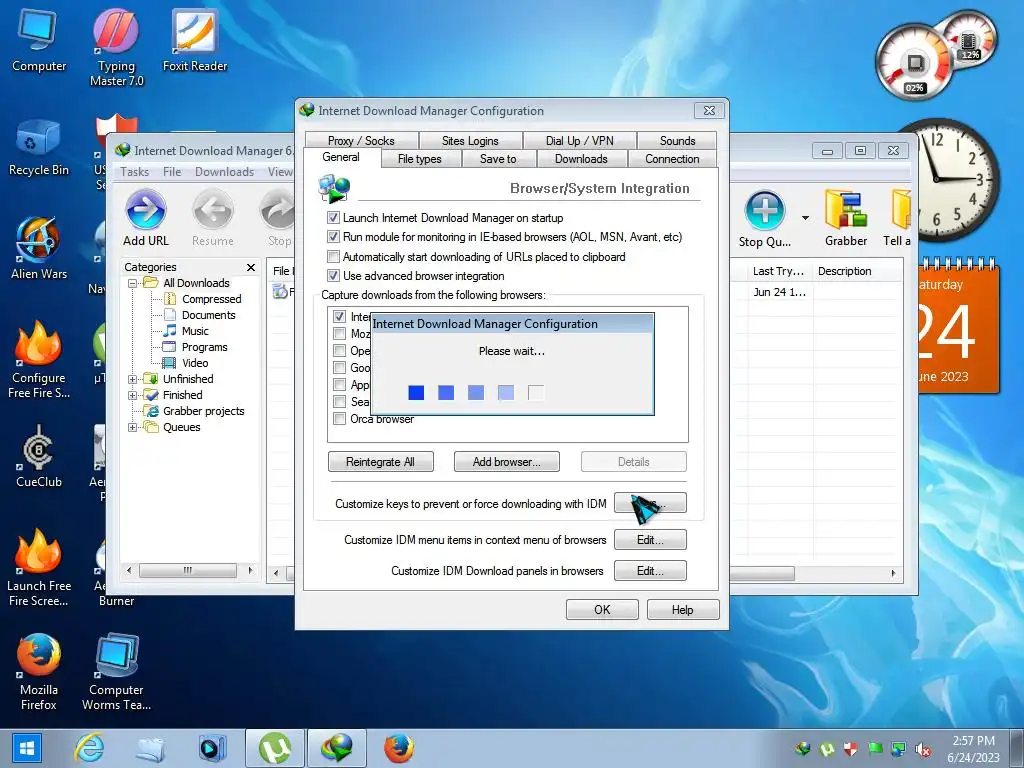Viewport: 1024px width, 768px height.
Task: Close the Categories panel
Action: point(251,267)
